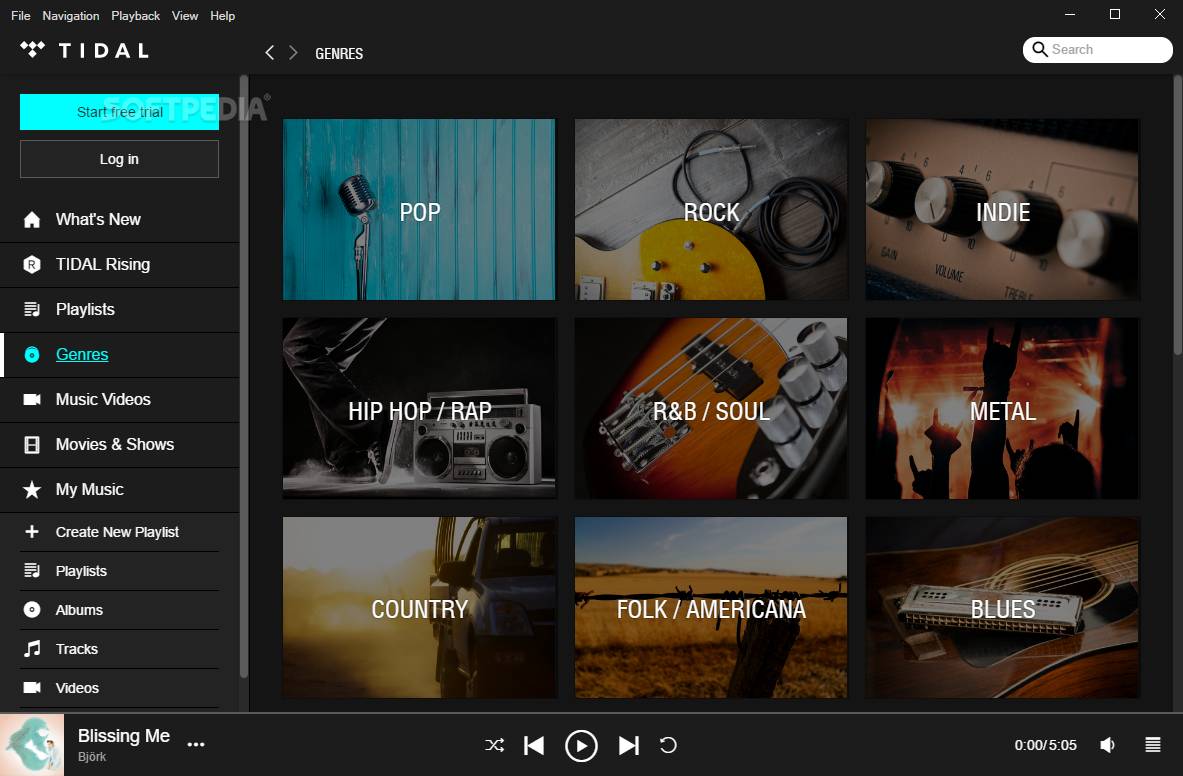Open the R&B / SOUL genre tile
1183x776 pixels.
[x=711, y=408]
